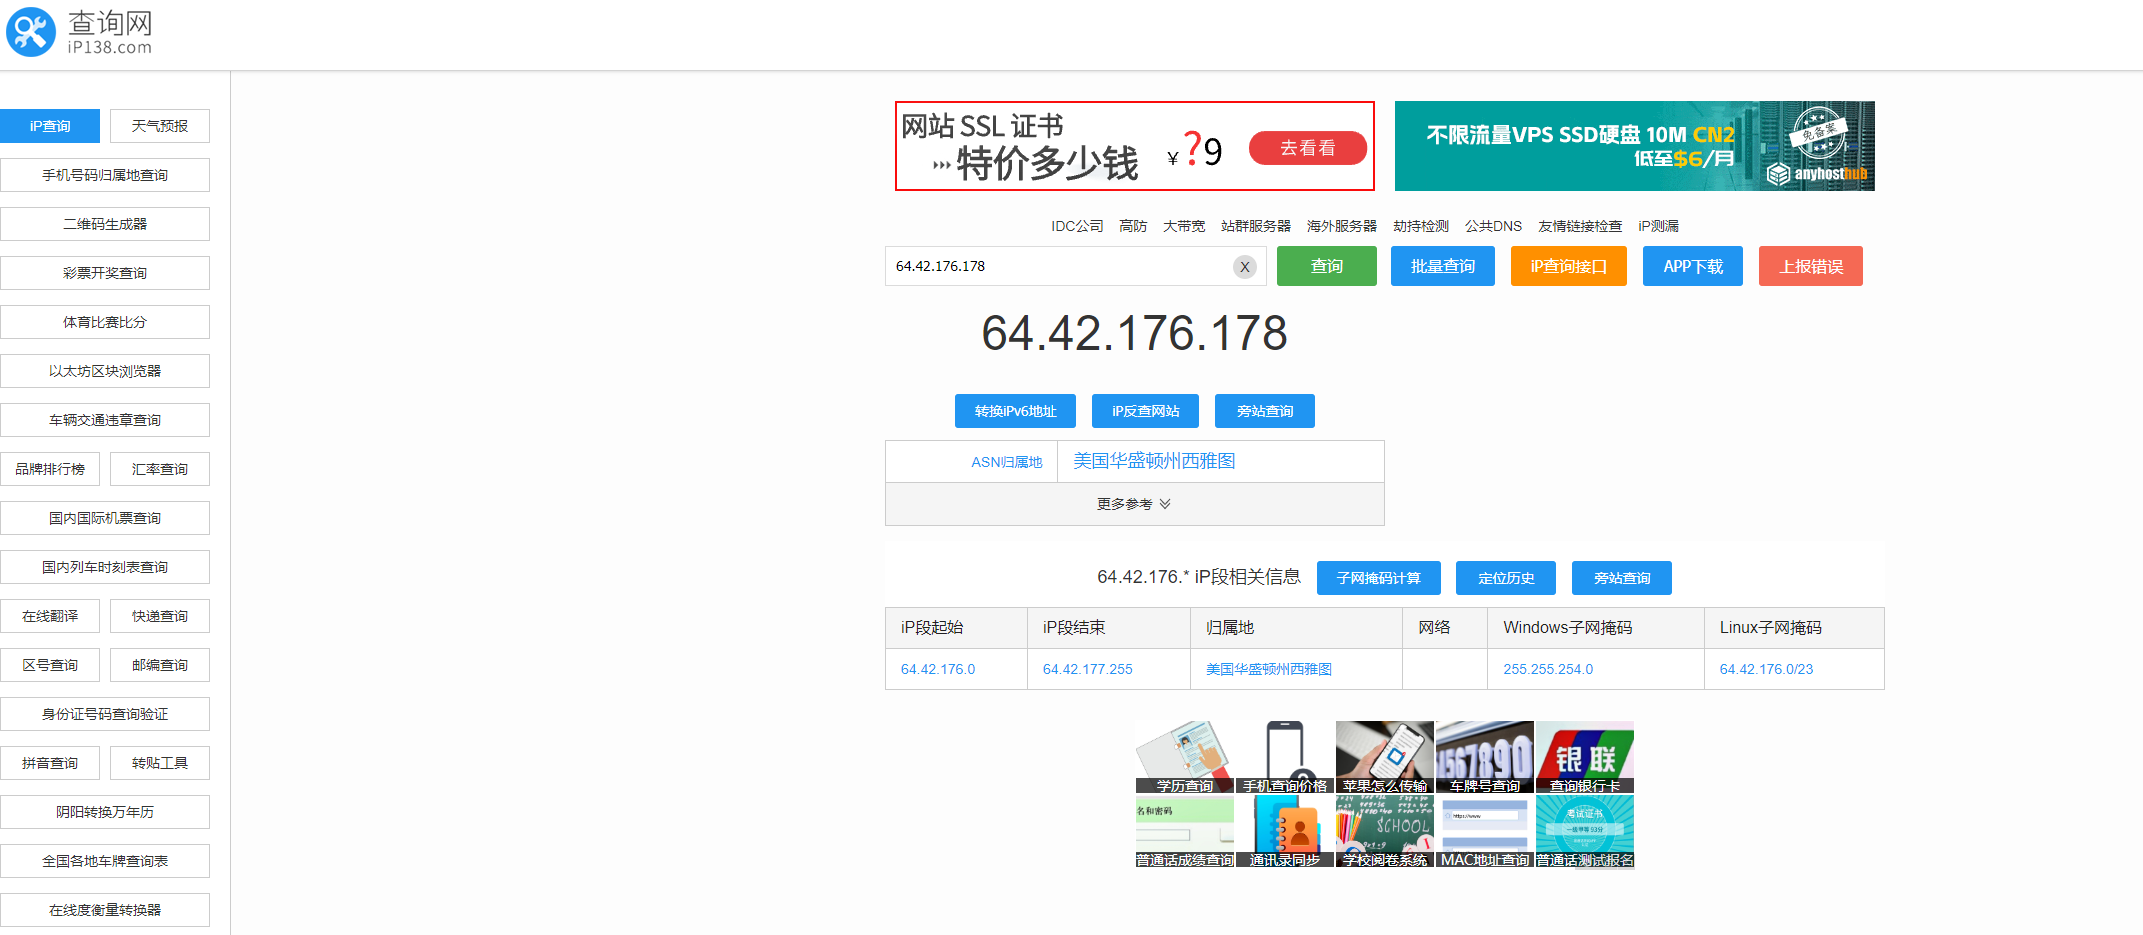Open the 友情链接检查 link

click(1580, 226)
